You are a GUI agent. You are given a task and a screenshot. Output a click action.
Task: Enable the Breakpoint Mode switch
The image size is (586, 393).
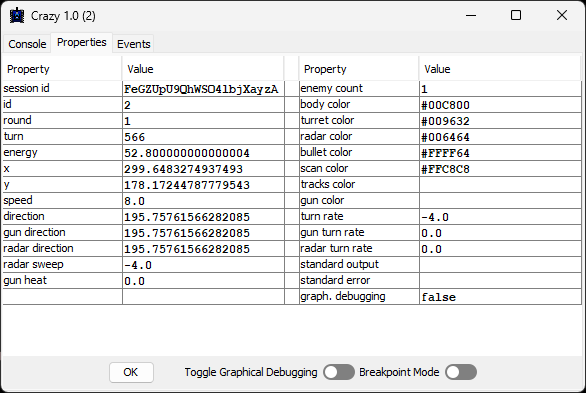point(461,372)
